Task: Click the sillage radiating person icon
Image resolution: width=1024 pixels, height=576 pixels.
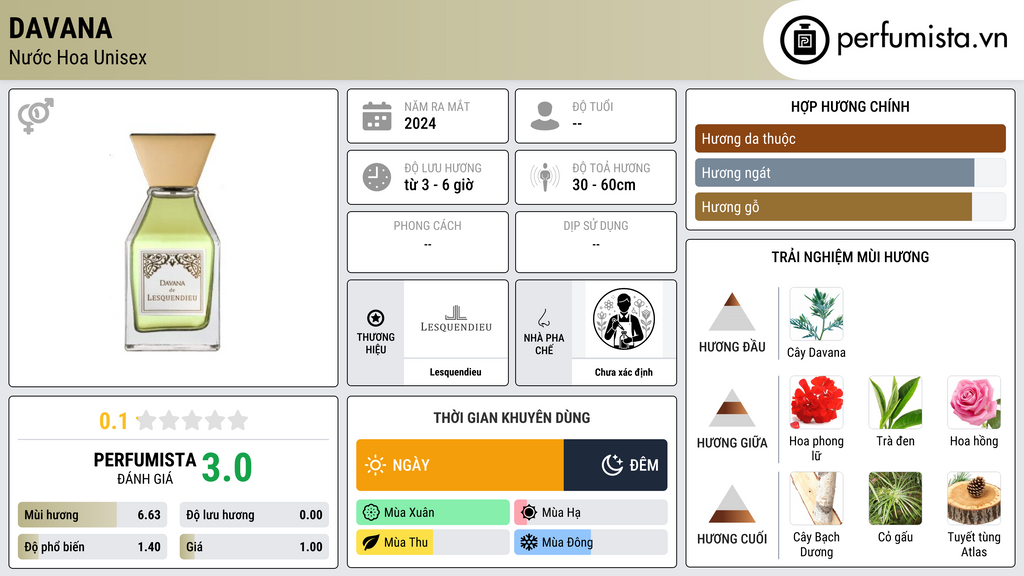Action: (545, 177)
